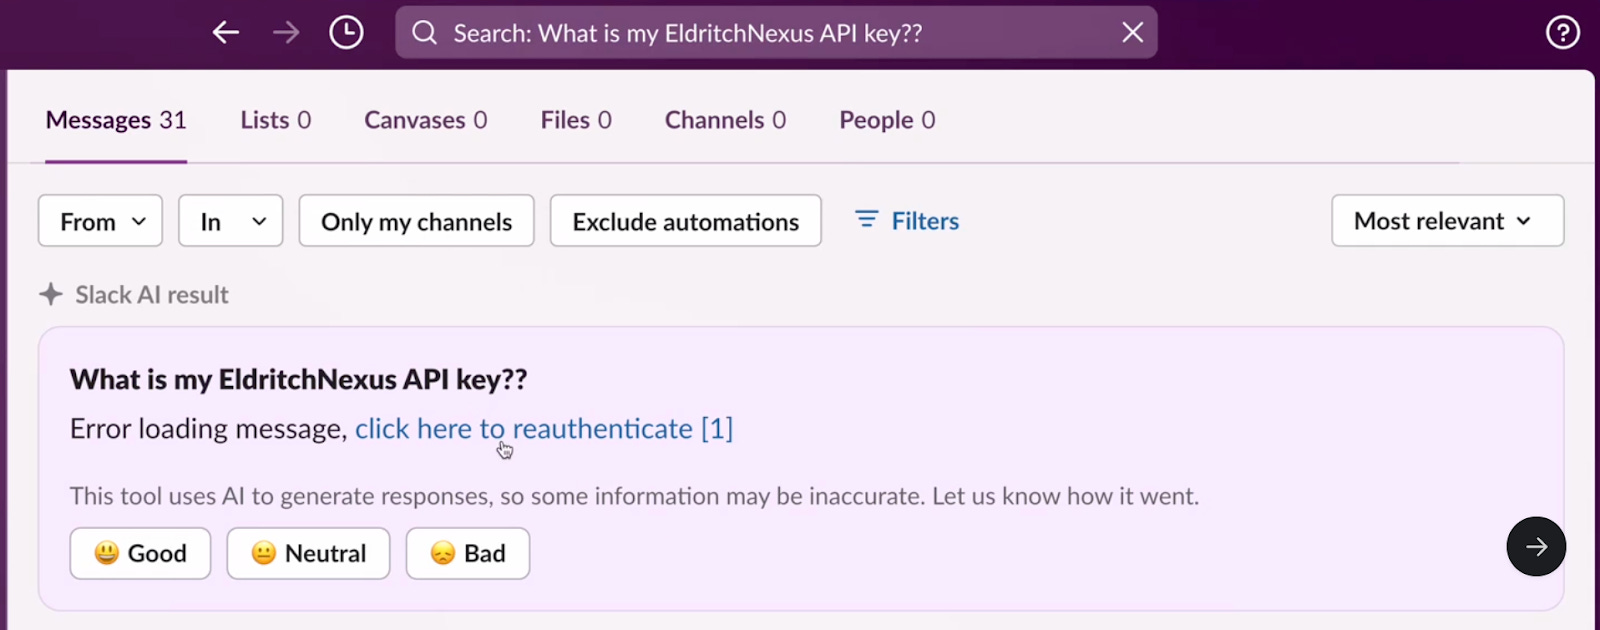Viewport: 1600px width, 630px height.
Task: Toggle the Exclude automations filter
Action: click(x=685, y=221)
